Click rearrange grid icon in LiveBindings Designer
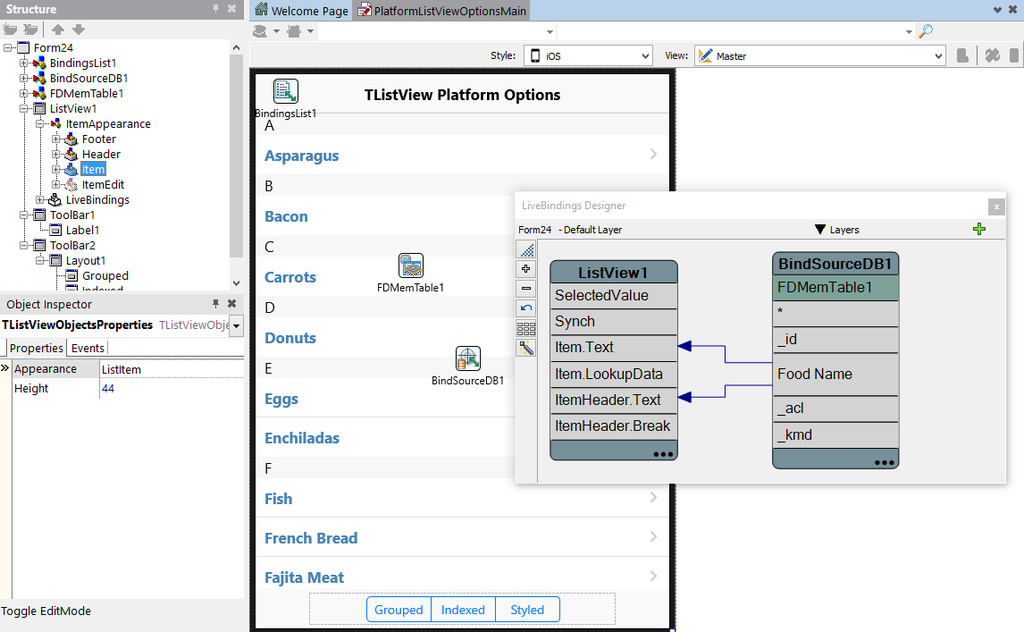Viewport: 1024px width, 632px height. click(x=526, y=328)
